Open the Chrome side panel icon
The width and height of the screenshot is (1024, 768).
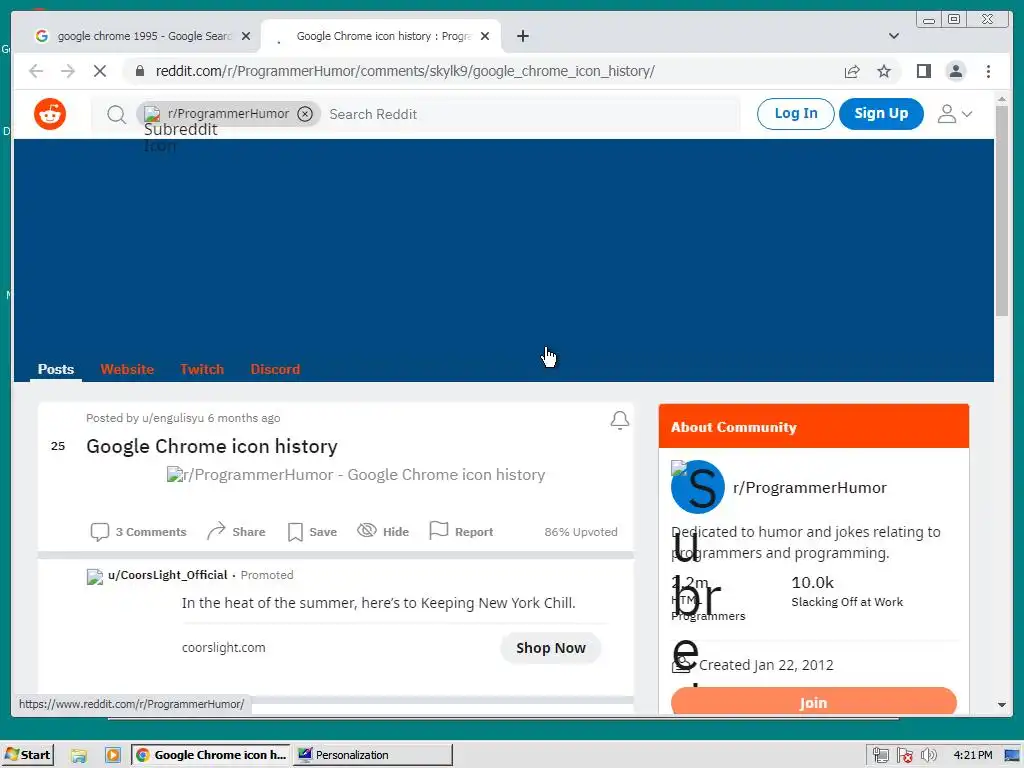(x=923, y=71)
